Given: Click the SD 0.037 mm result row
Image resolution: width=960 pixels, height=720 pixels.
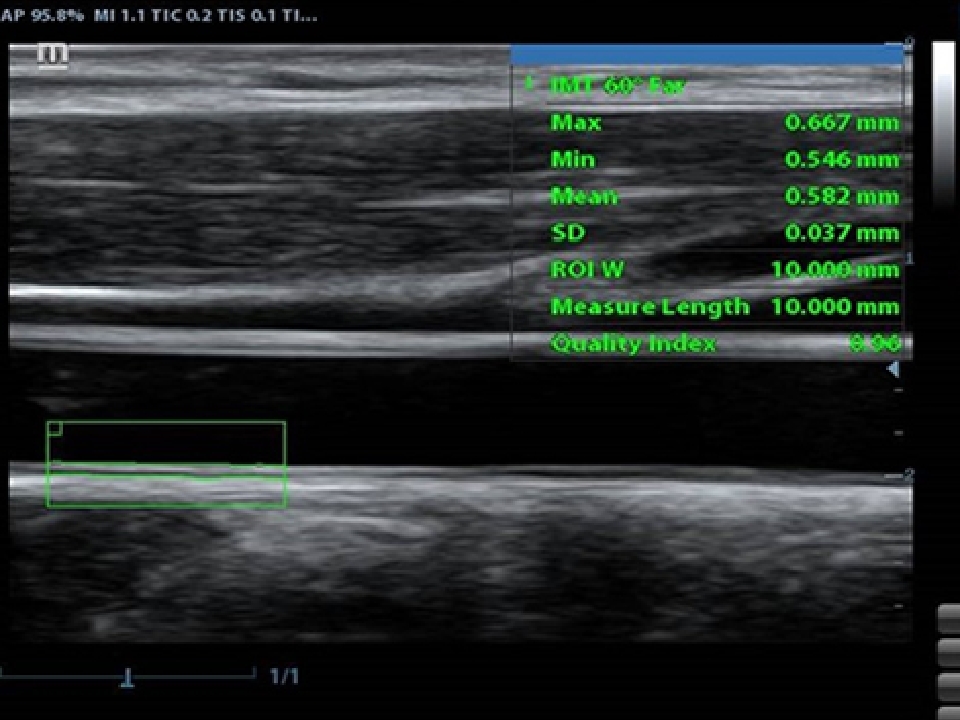Looking at the screenshot, I should pos(724,234).
